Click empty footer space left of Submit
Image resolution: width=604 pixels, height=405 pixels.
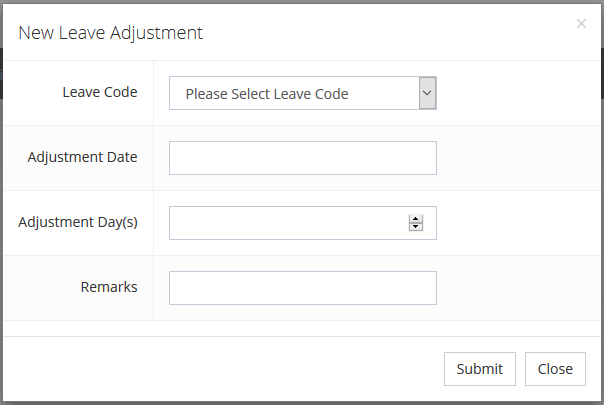pos(220,368)
